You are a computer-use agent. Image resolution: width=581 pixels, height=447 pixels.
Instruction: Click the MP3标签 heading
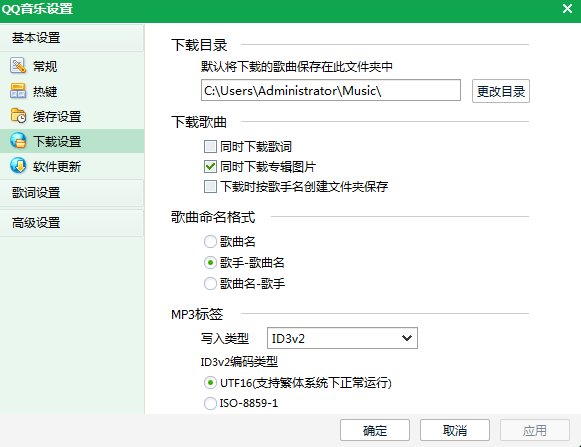197,314
